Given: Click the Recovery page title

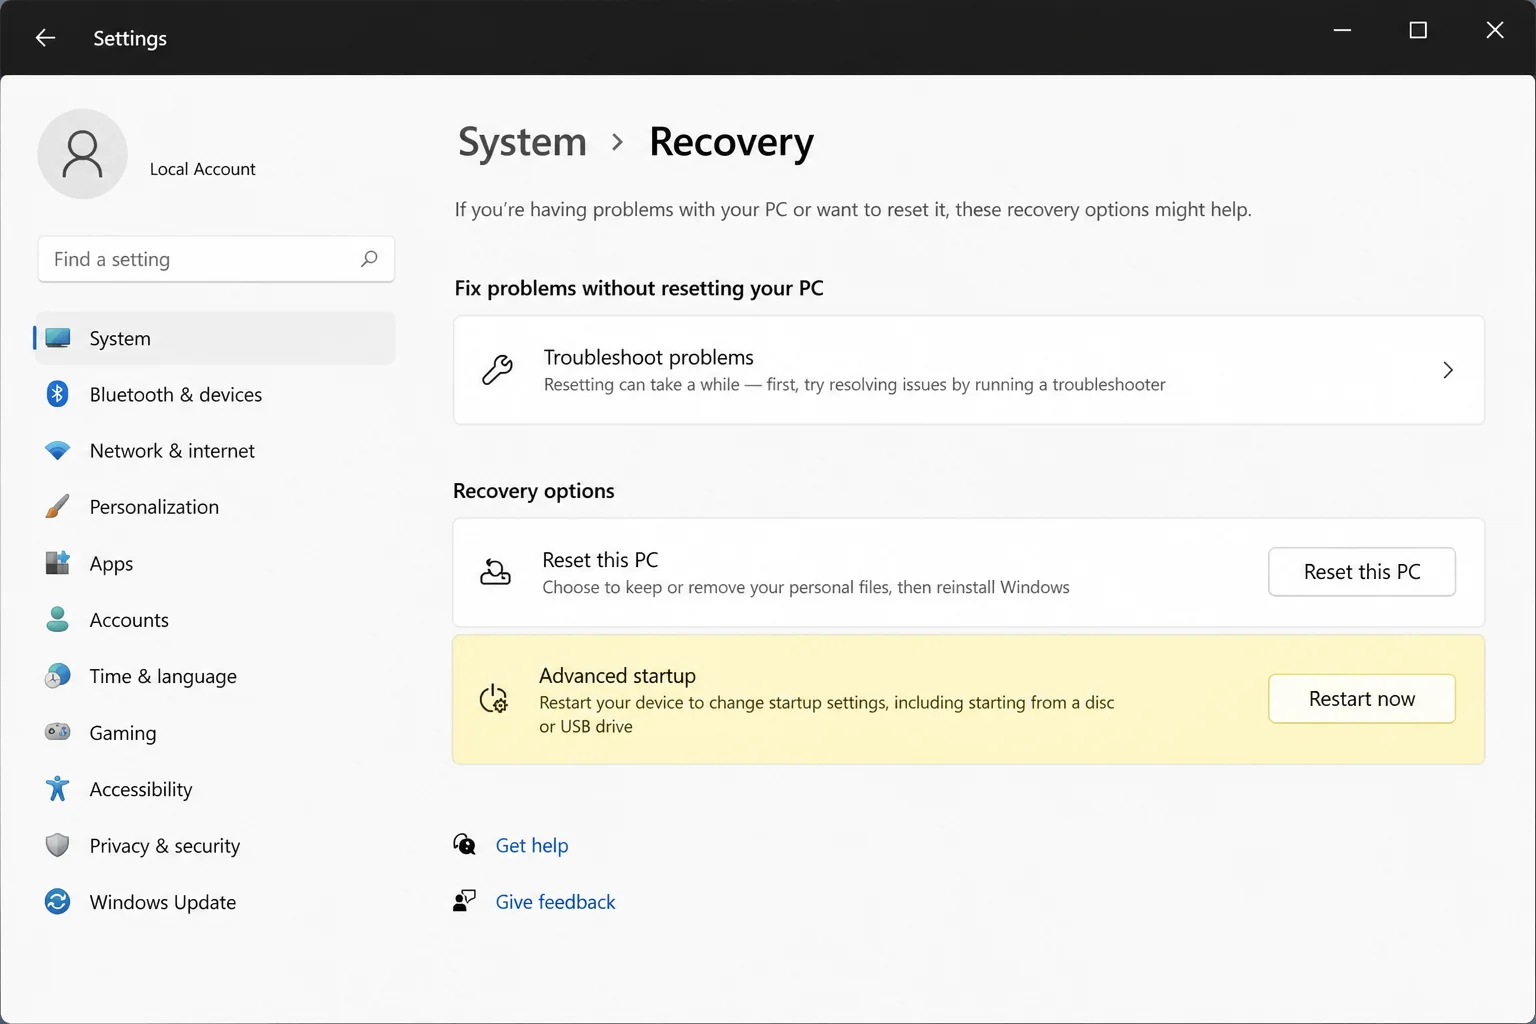Looking at the screenshot, I should point(731,142).
